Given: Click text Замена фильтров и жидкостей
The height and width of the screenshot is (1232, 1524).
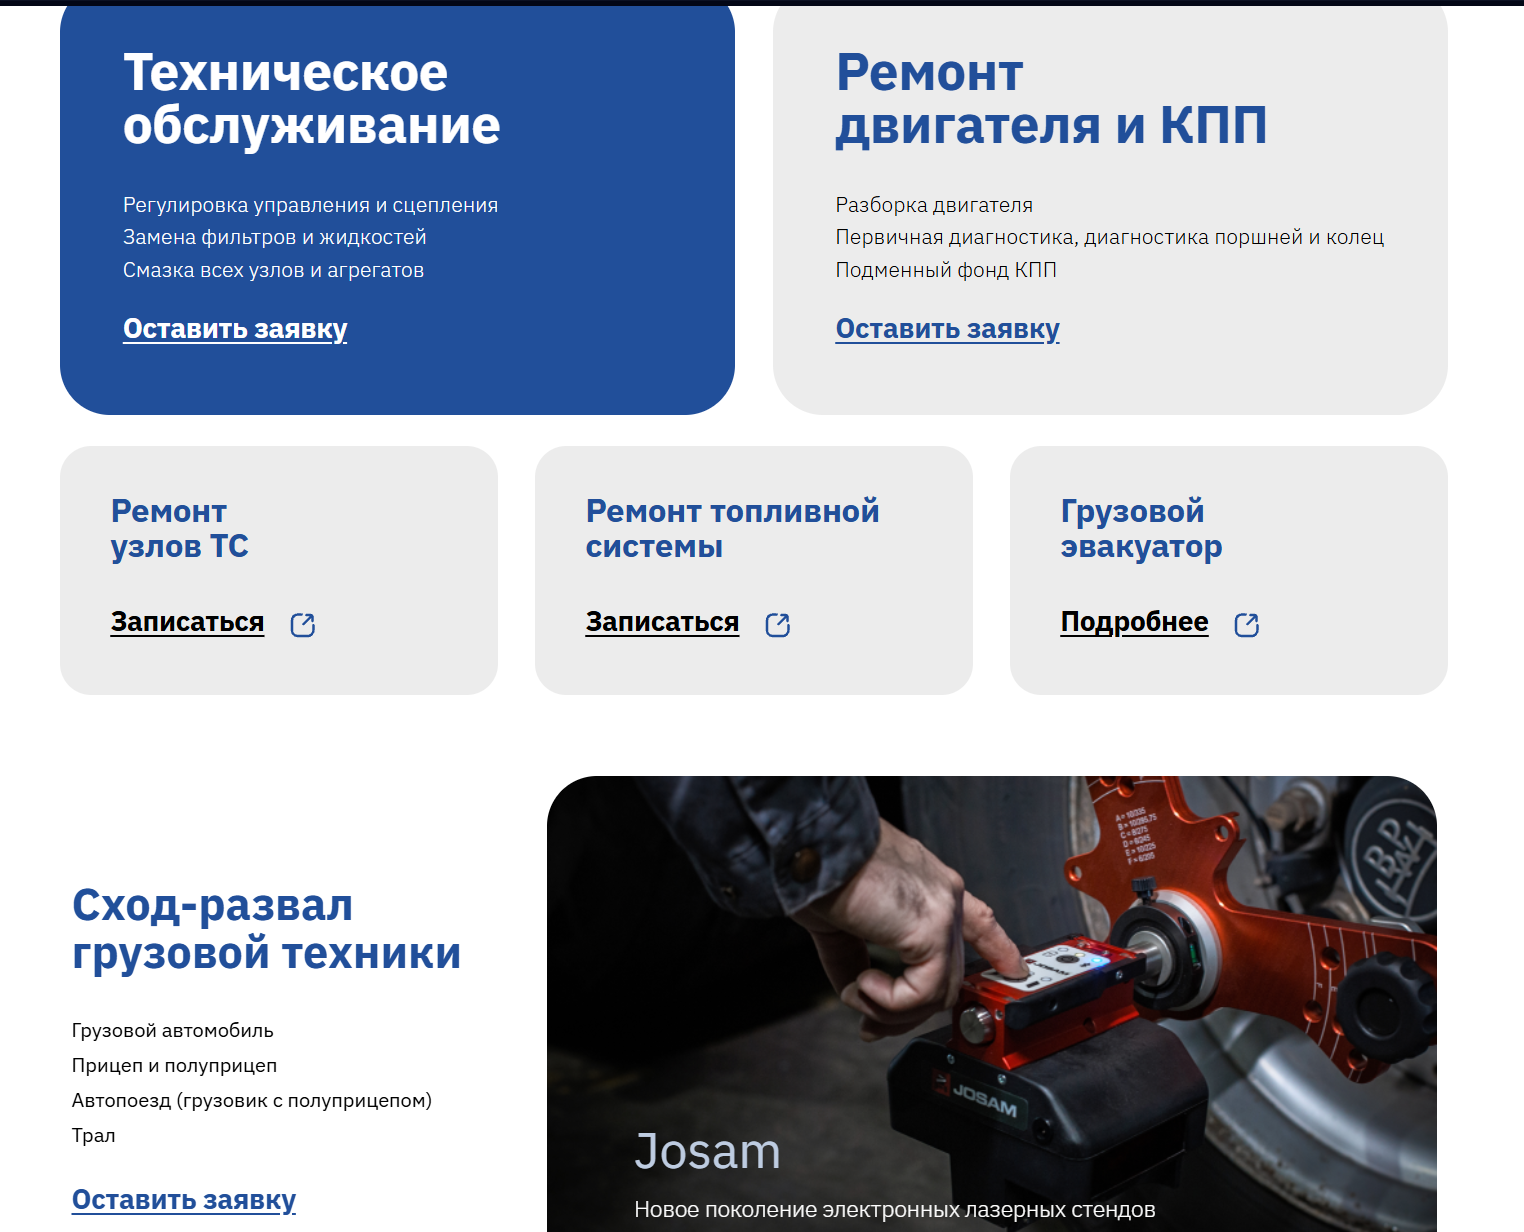Looking at the screenshot, I should pyautogui.click(x=274, y=238).
